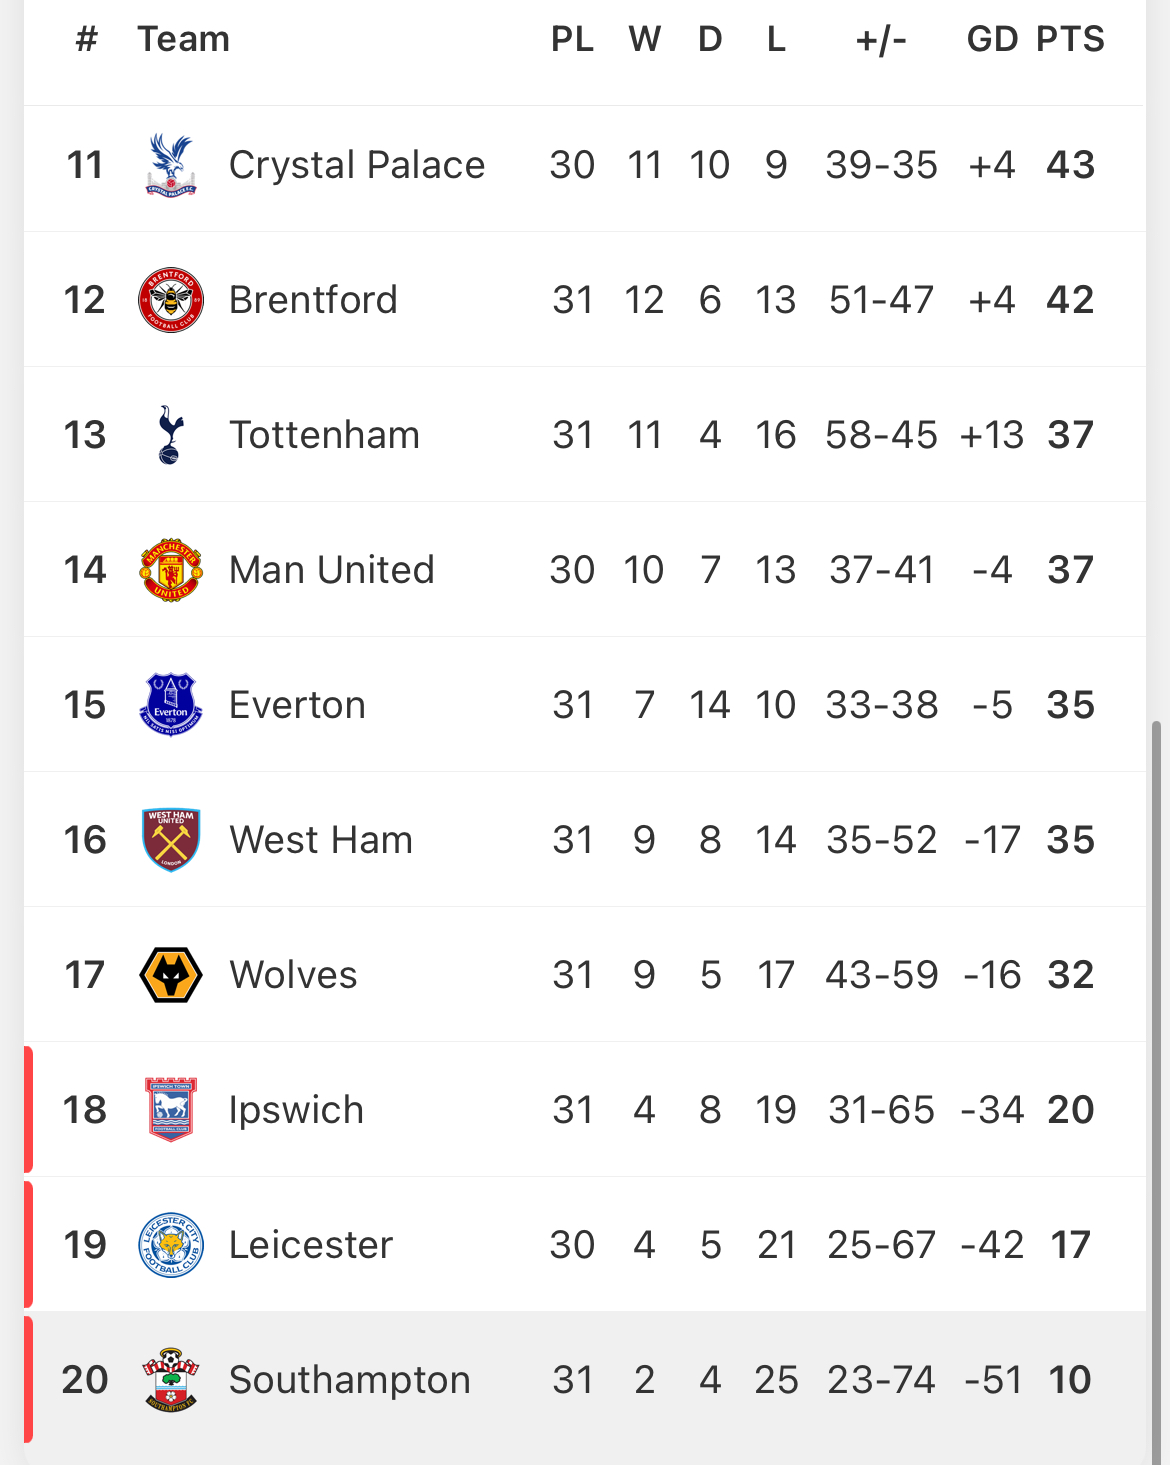The height and width of the screenshot is (1465, 1170).
Task: Tap the Leicester team name
Action: point(311,1245)
